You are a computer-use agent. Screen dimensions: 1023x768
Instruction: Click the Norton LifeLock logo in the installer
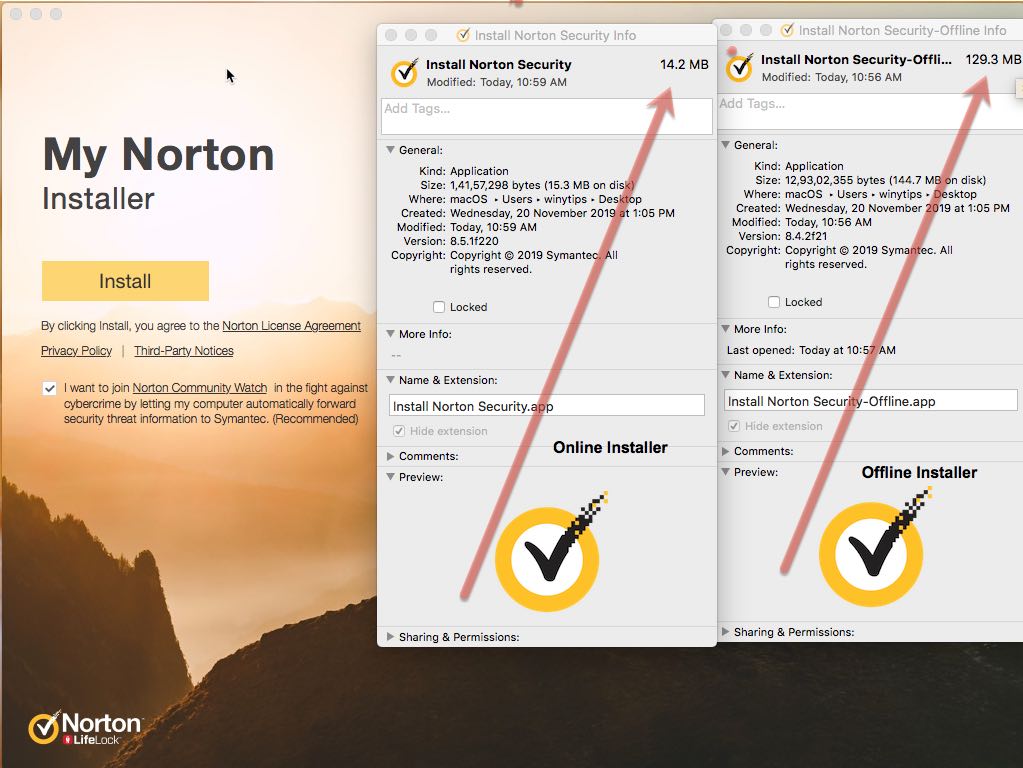click(x=85, y=728)
